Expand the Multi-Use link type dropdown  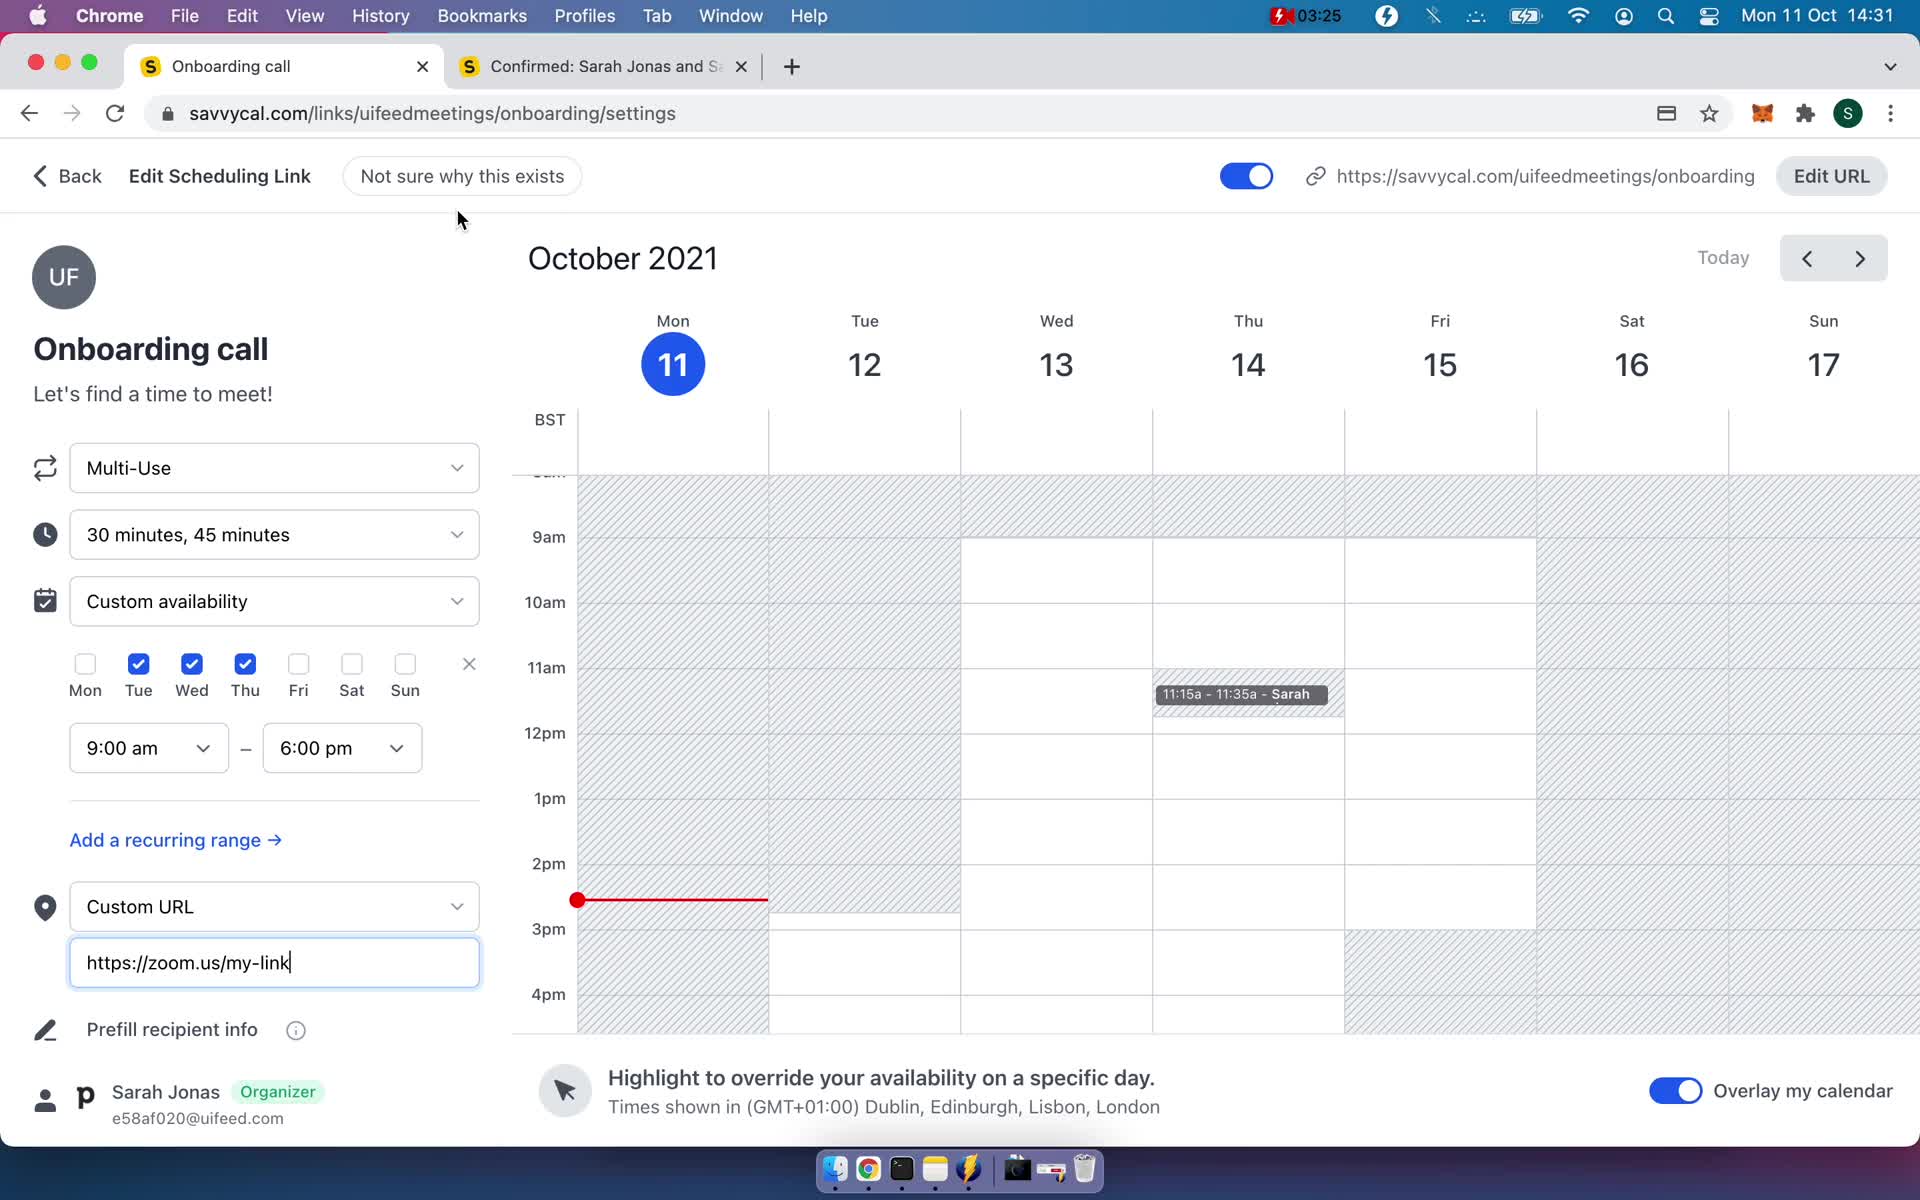[x=272, y=467]
